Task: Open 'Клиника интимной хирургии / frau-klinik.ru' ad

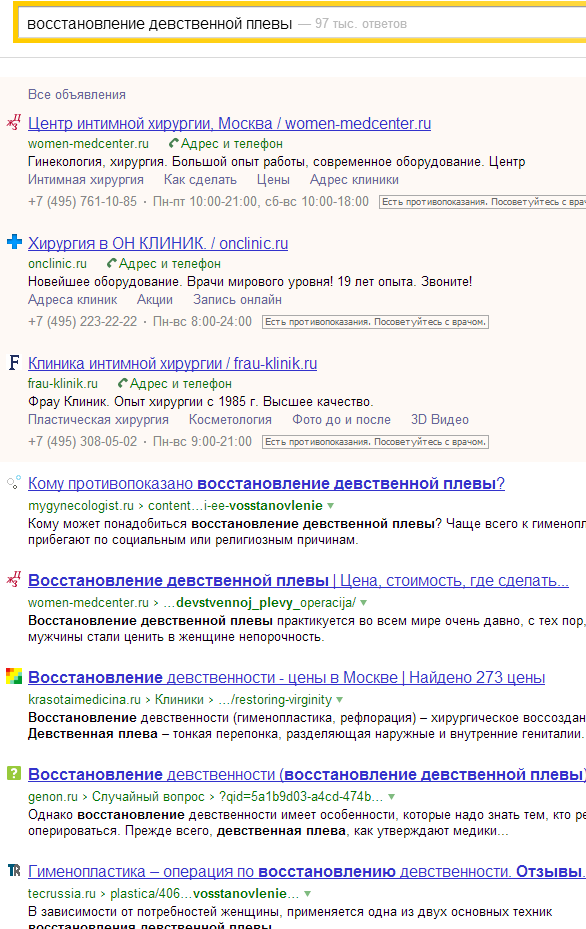Action: [x=172, y=363]
